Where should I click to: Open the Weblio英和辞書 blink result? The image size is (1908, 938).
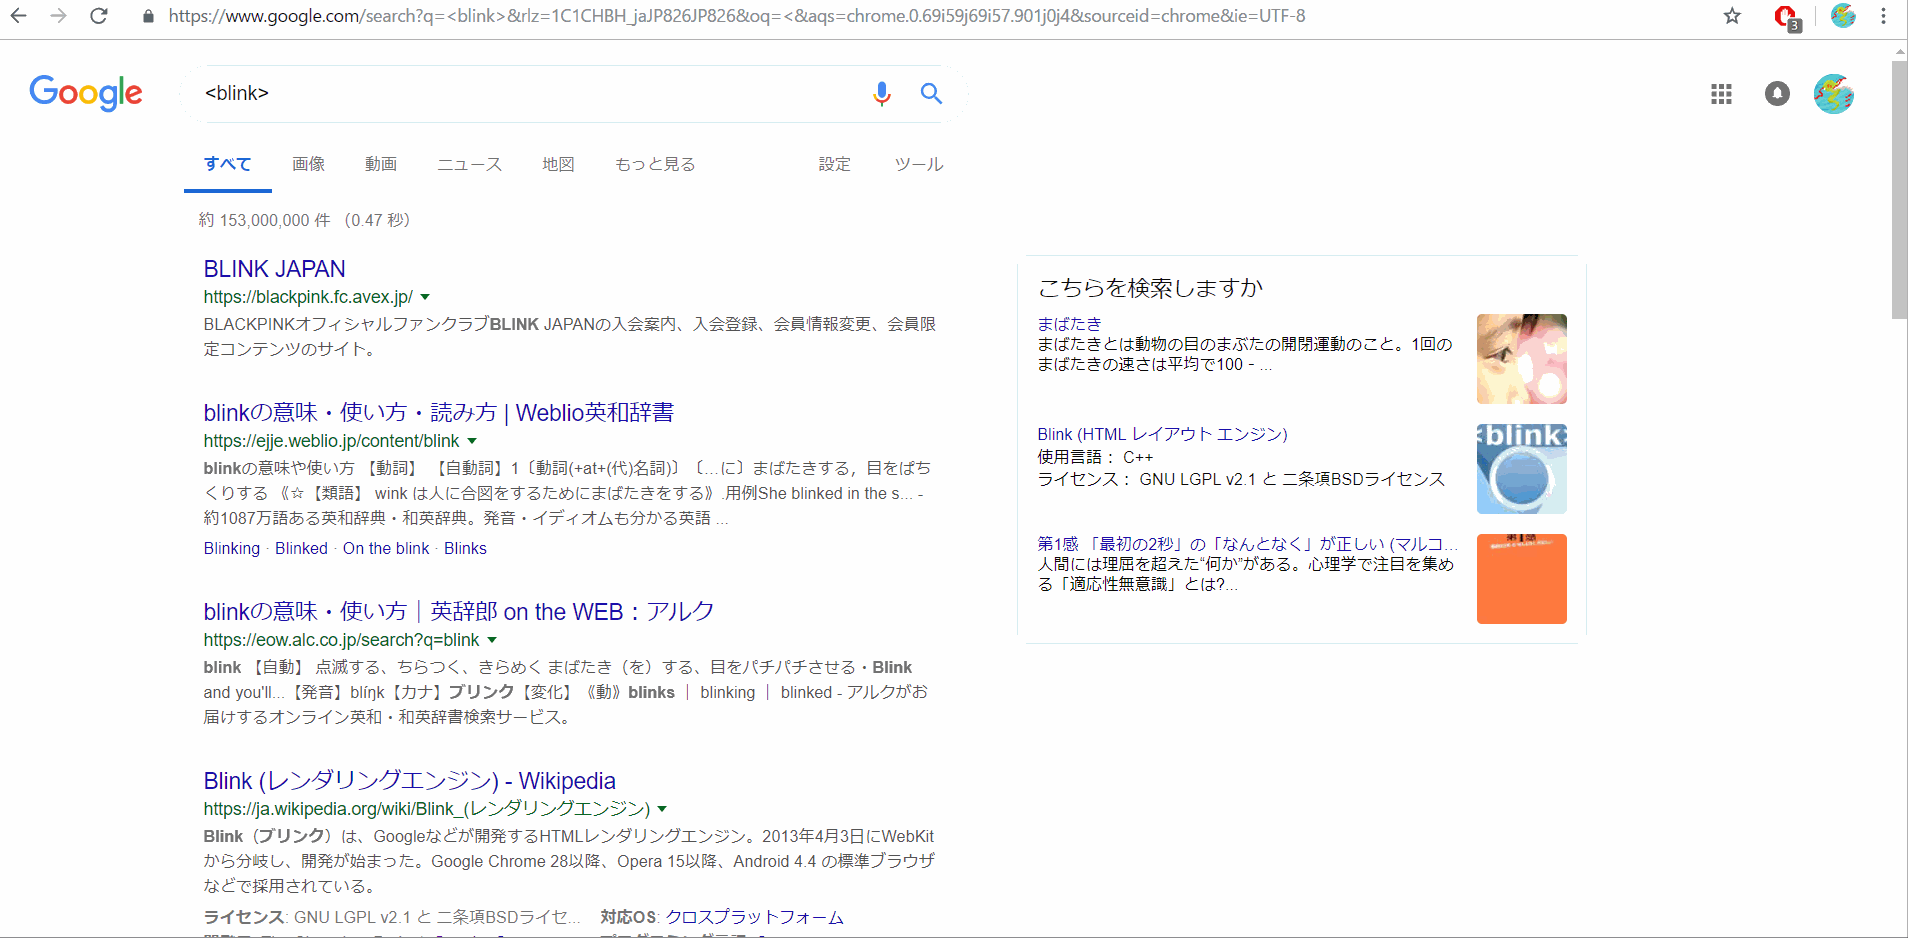pyautogui.click(x=439, y=413)
